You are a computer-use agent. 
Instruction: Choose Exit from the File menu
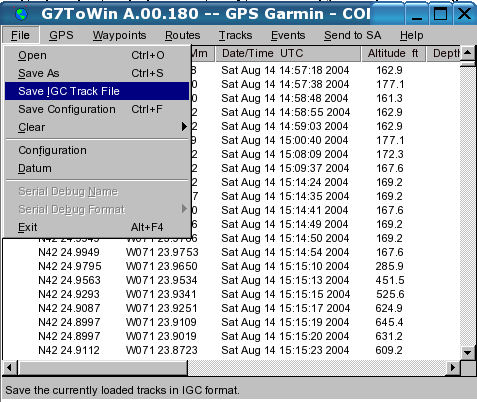97,227
